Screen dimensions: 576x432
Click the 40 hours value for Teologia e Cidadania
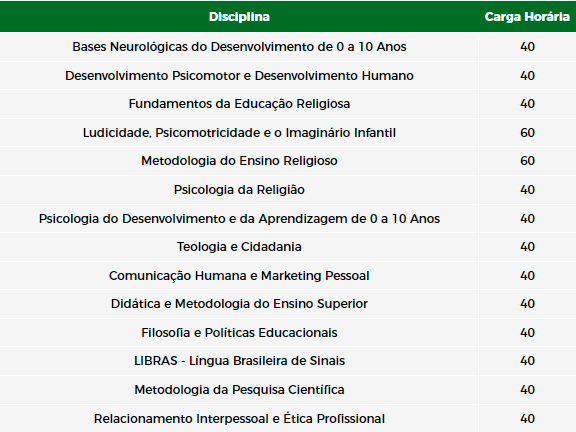coord(527,247)
